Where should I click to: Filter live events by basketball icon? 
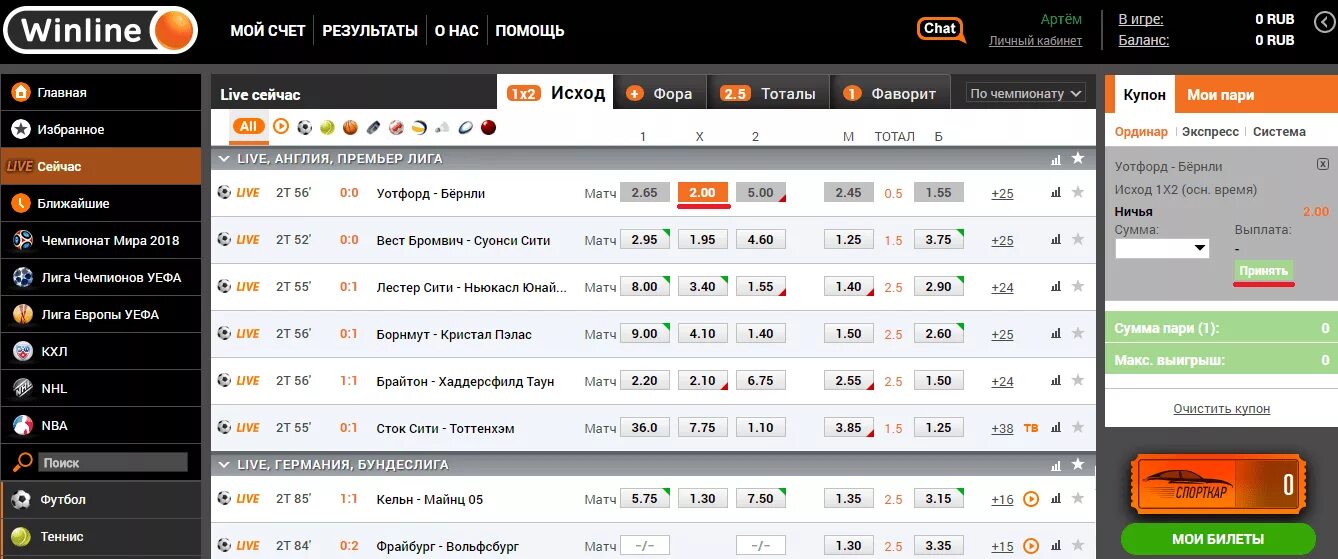click(x=350, y=127)
